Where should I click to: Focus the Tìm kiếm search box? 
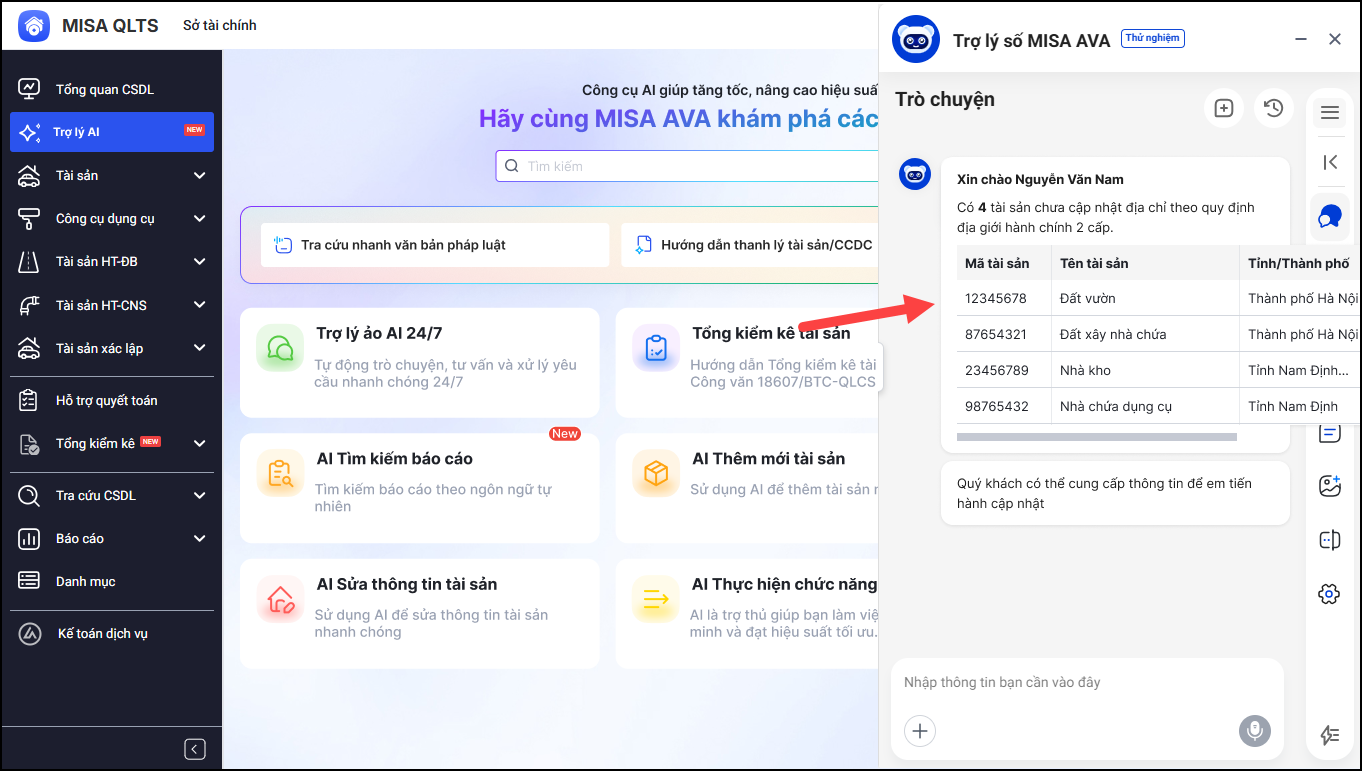[x=687, y=166]
